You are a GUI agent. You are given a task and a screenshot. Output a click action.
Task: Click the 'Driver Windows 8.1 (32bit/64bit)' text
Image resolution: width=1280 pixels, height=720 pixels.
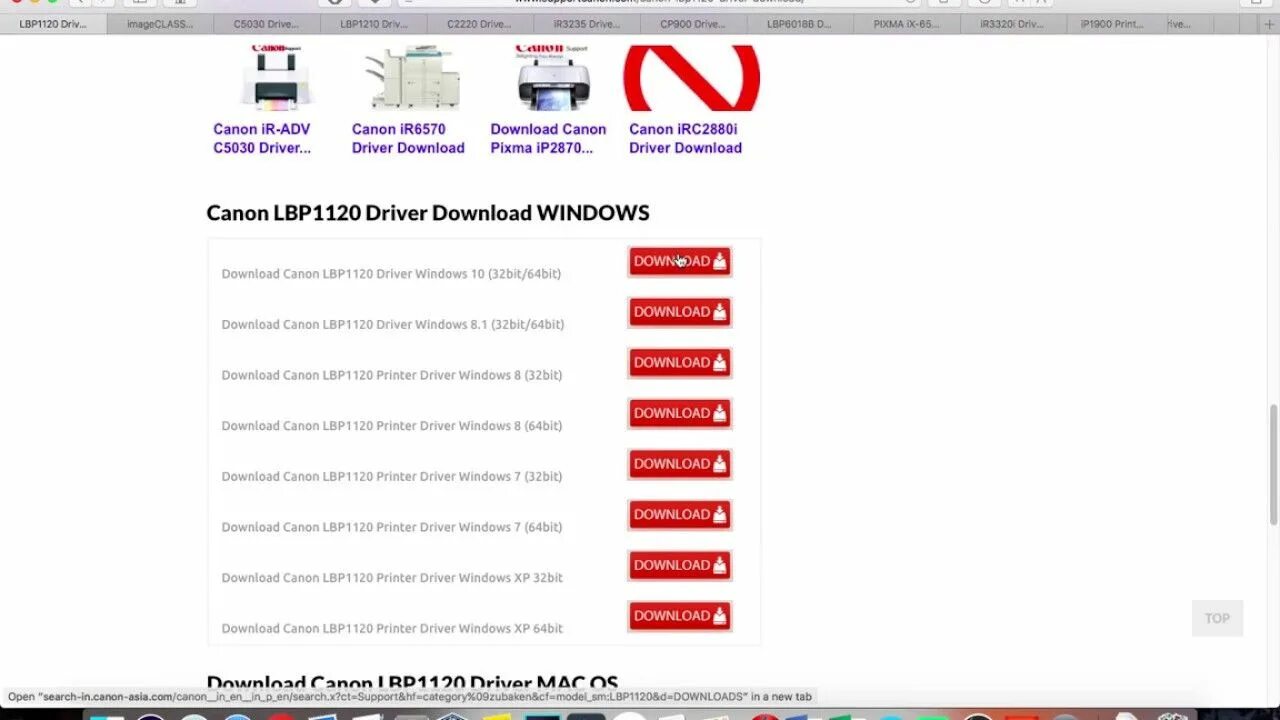click(x=470, y=324)
